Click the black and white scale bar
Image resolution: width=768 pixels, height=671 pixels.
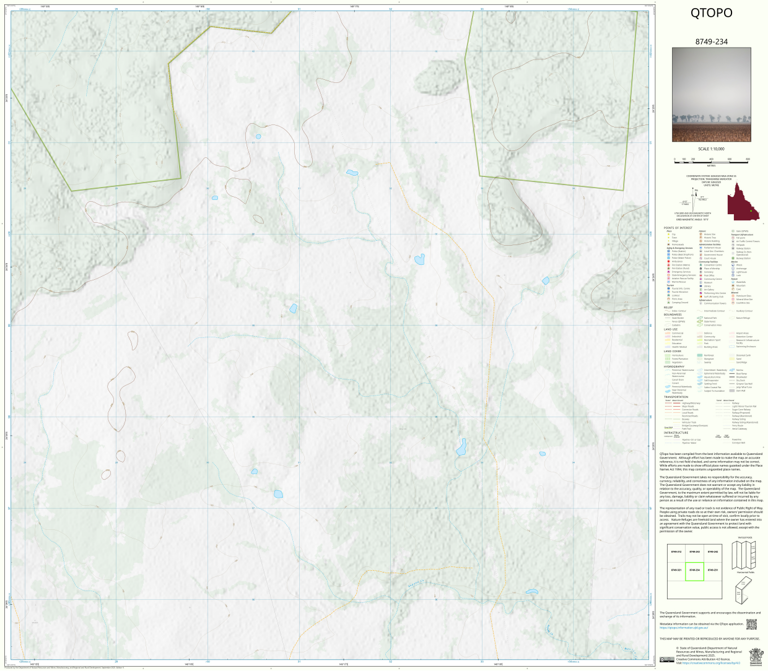click(712, 161)
